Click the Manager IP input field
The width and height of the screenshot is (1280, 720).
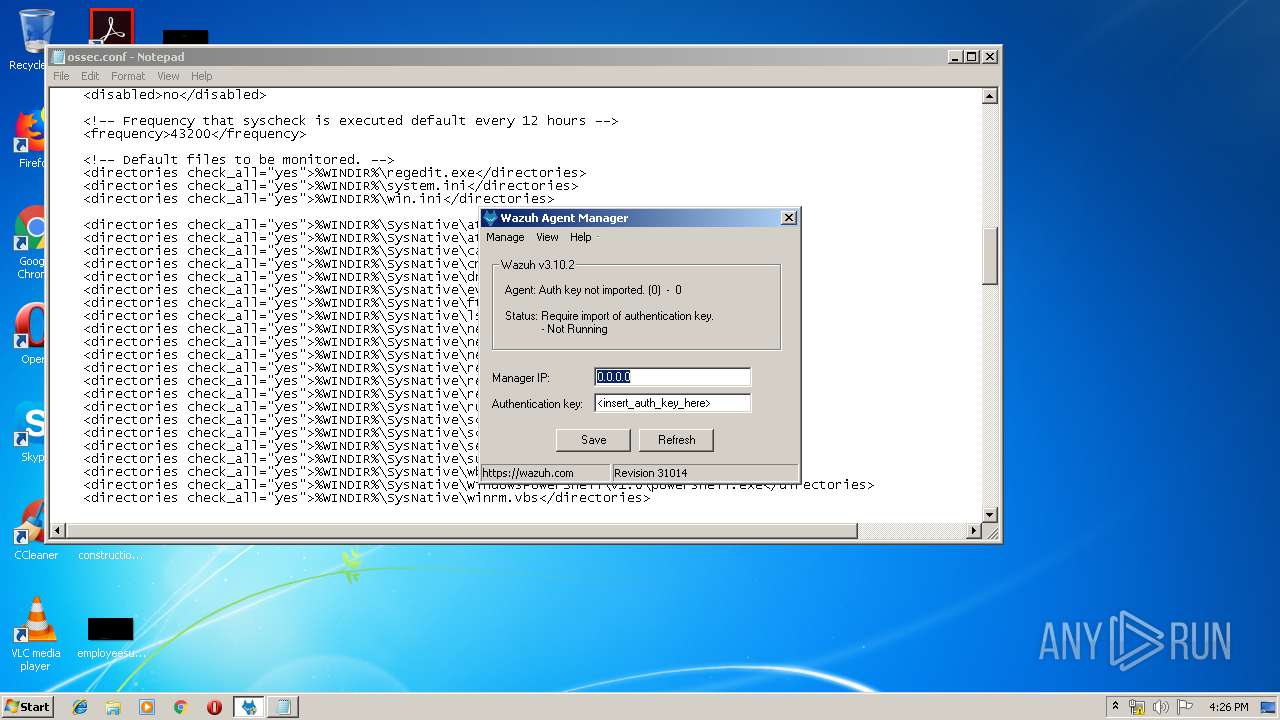[x=672, y=377]
